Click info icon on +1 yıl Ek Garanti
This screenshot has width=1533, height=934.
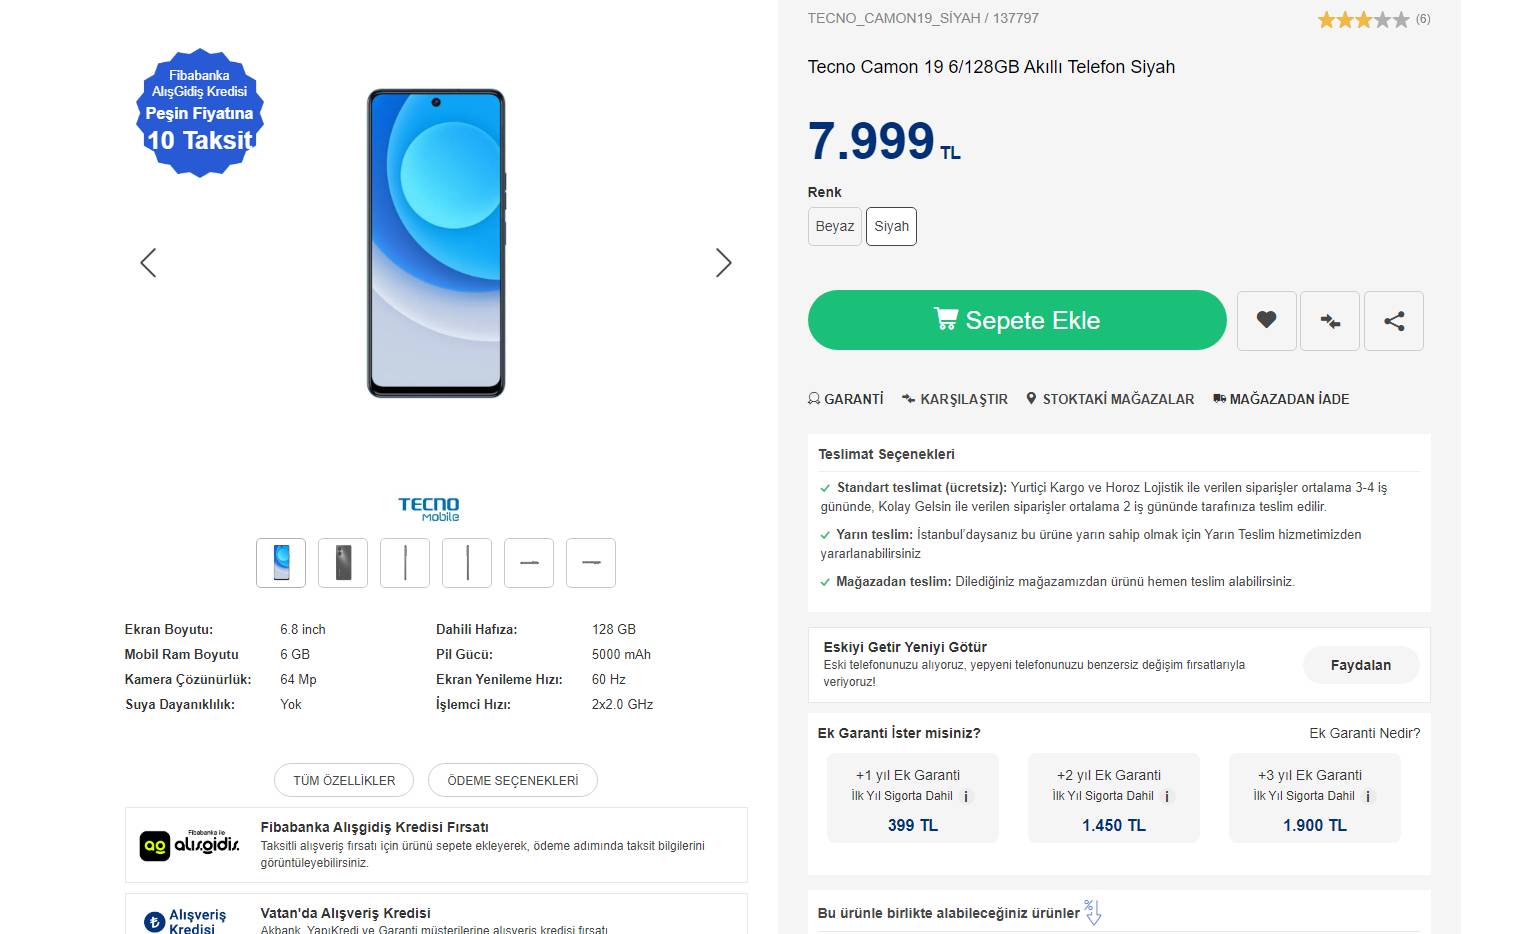(x=966, y=797)
